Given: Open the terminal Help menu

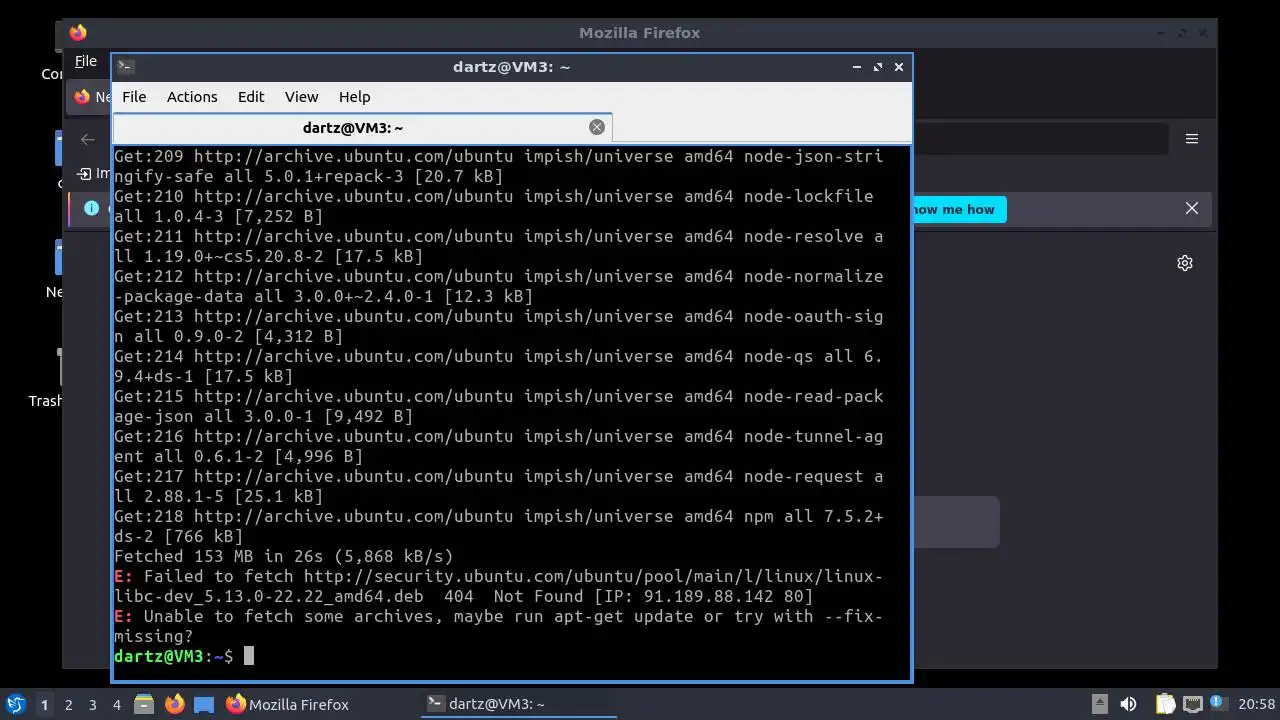Looking at the screenshot, I should (355, 97).
